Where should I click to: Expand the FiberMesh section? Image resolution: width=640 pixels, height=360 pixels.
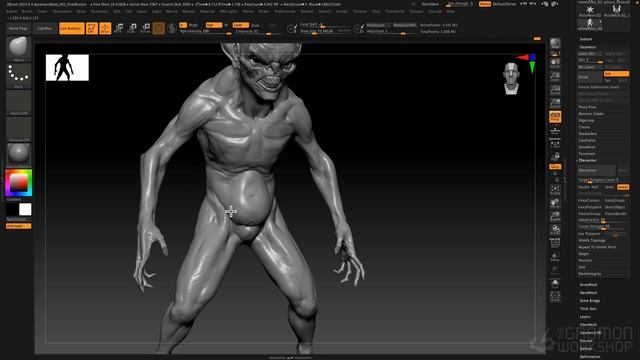pyautogui.click(x=589, y=324)
